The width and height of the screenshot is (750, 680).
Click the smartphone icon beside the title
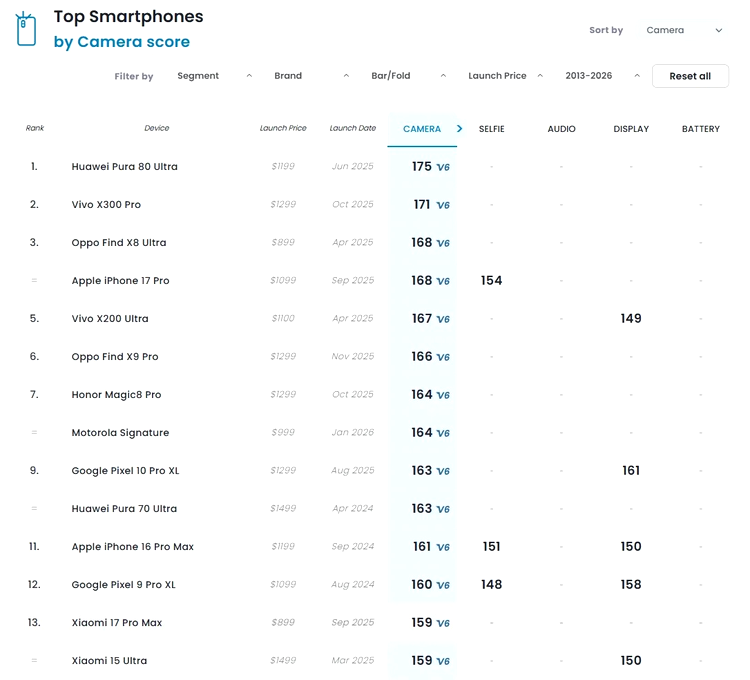(x=26, y=30)
